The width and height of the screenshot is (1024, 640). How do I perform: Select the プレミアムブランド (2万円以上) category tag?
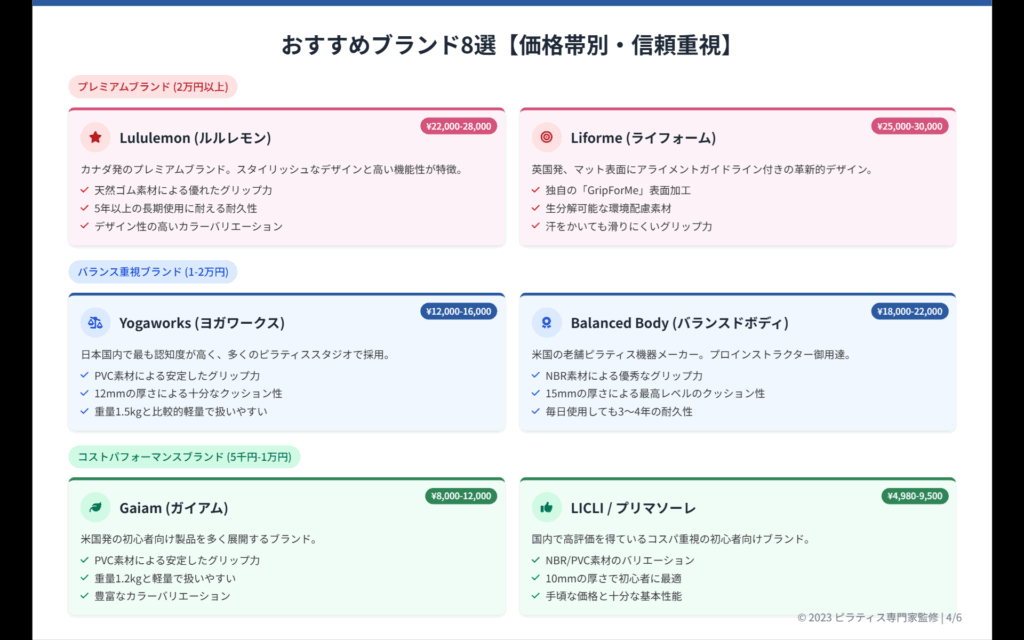pos(152,87)
